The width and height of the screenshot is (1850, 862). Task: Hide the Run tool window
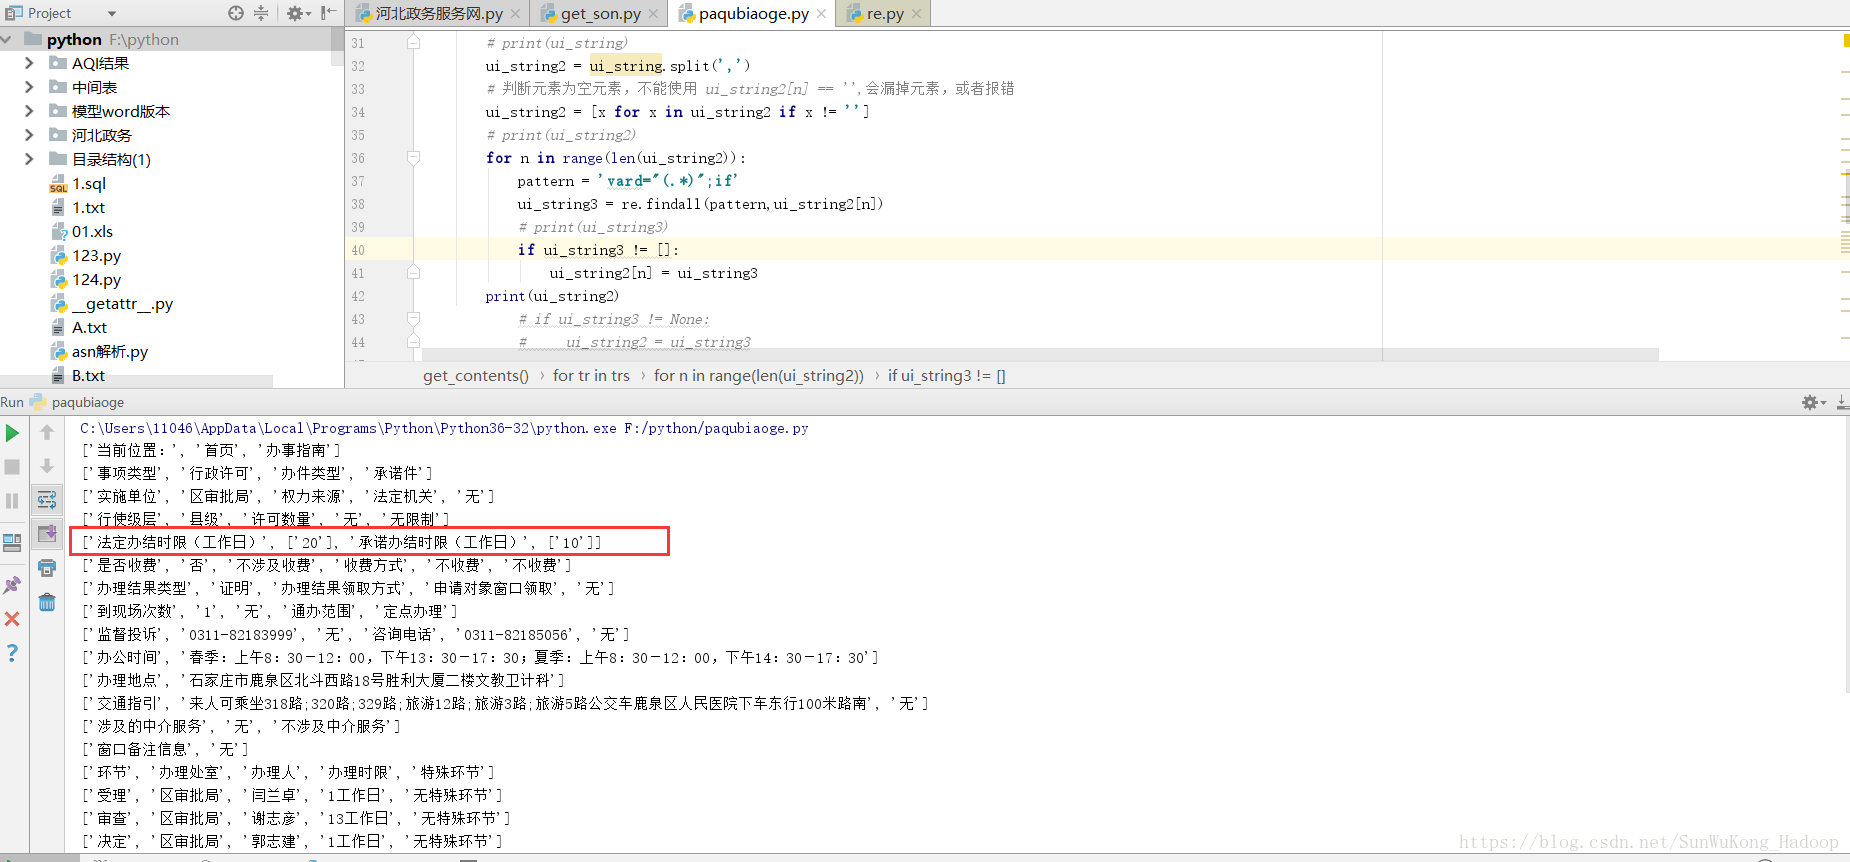(1842, 402)
